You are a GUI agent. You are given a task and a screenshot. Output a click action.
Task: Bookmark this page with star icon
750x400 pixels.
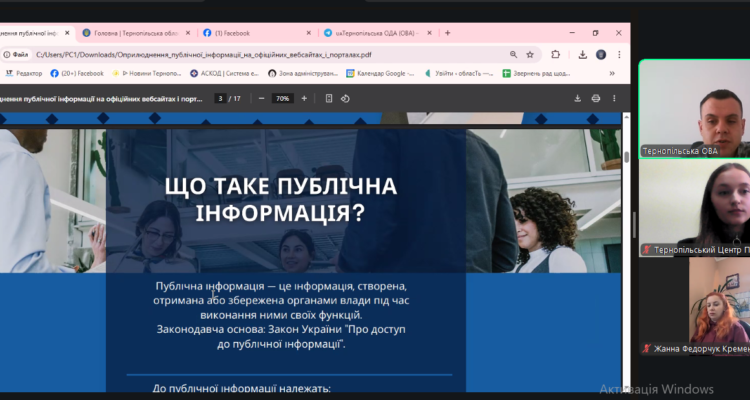(529, 54)
